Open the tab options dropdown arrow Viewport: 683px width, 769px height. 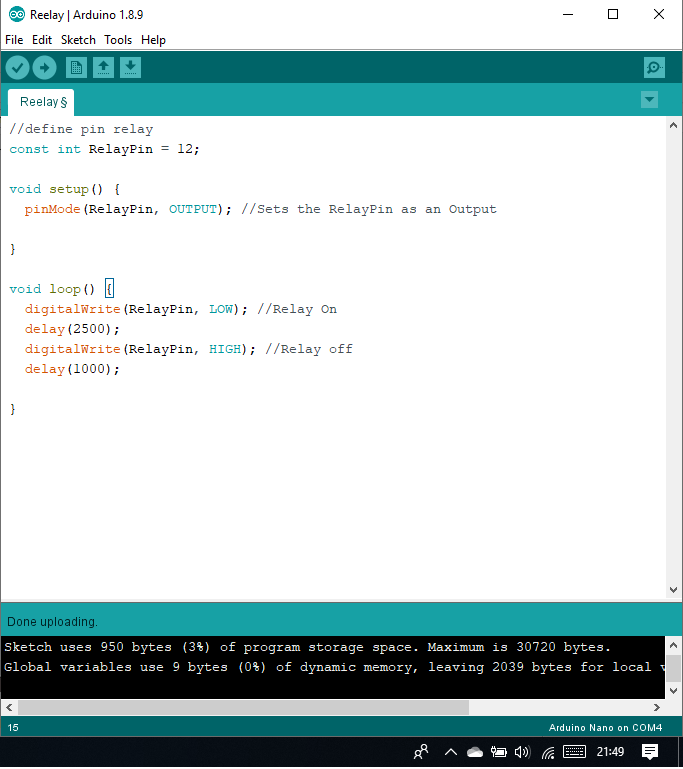649,100
